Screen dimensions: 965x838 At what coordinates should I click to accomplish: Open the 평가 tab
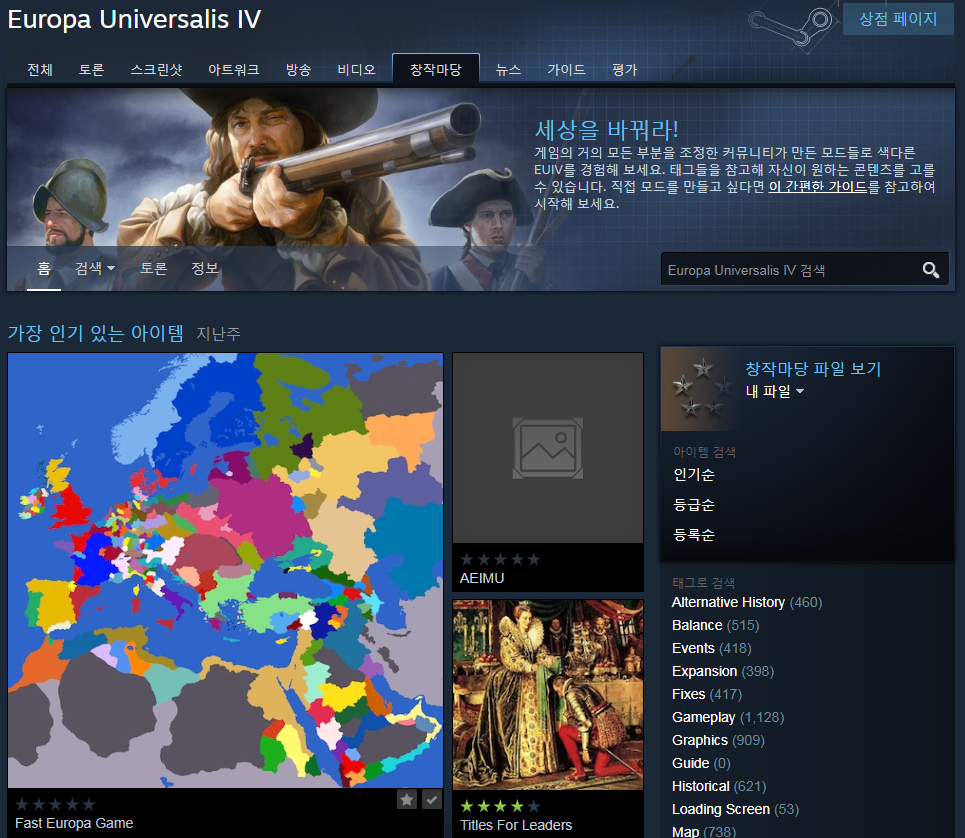click(x=624, y=70)
